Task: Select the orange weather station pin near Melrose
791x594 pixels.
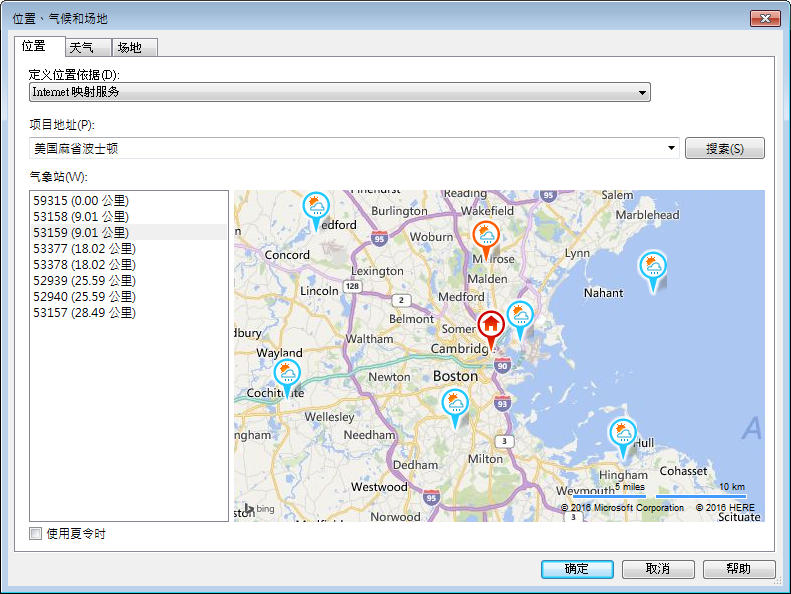Action: [486, 239]
